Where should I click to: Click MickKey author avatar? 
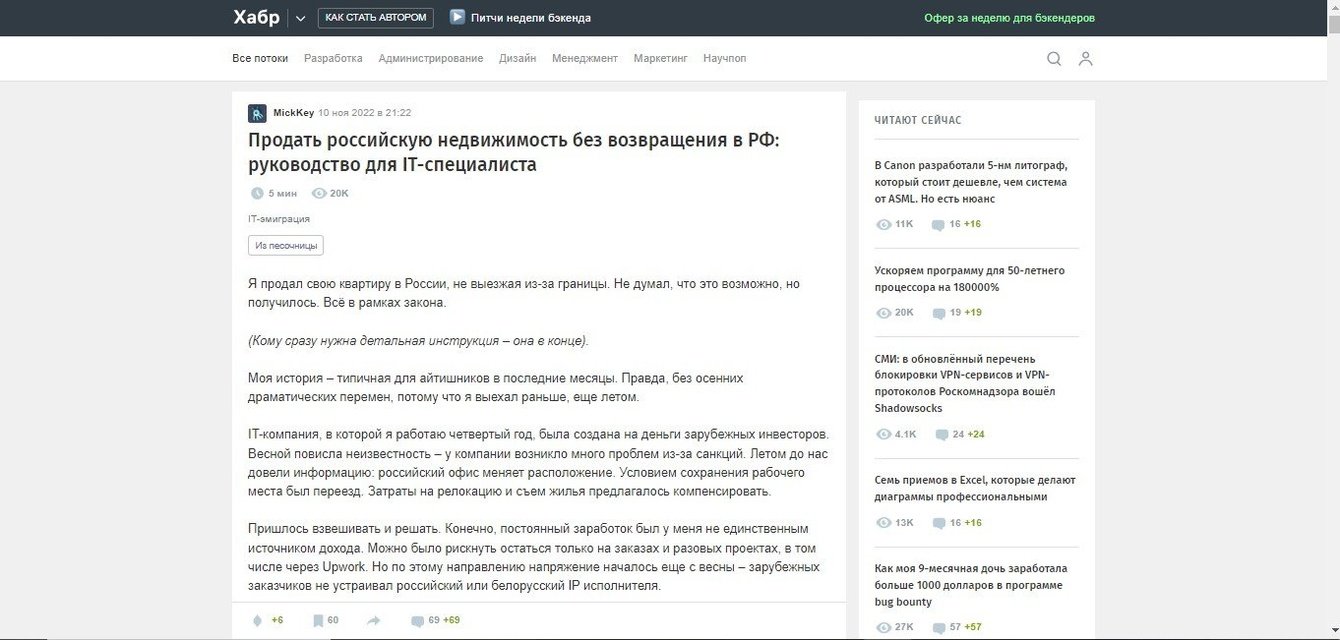257,113
